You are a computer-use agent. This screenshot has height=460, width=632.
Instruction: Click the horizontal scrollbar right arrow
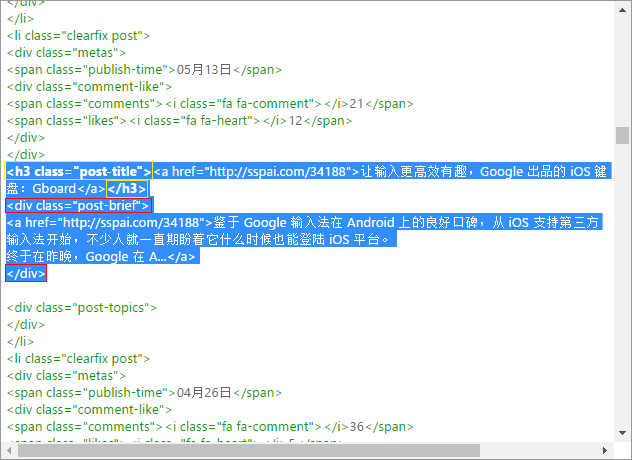[605, 450]
